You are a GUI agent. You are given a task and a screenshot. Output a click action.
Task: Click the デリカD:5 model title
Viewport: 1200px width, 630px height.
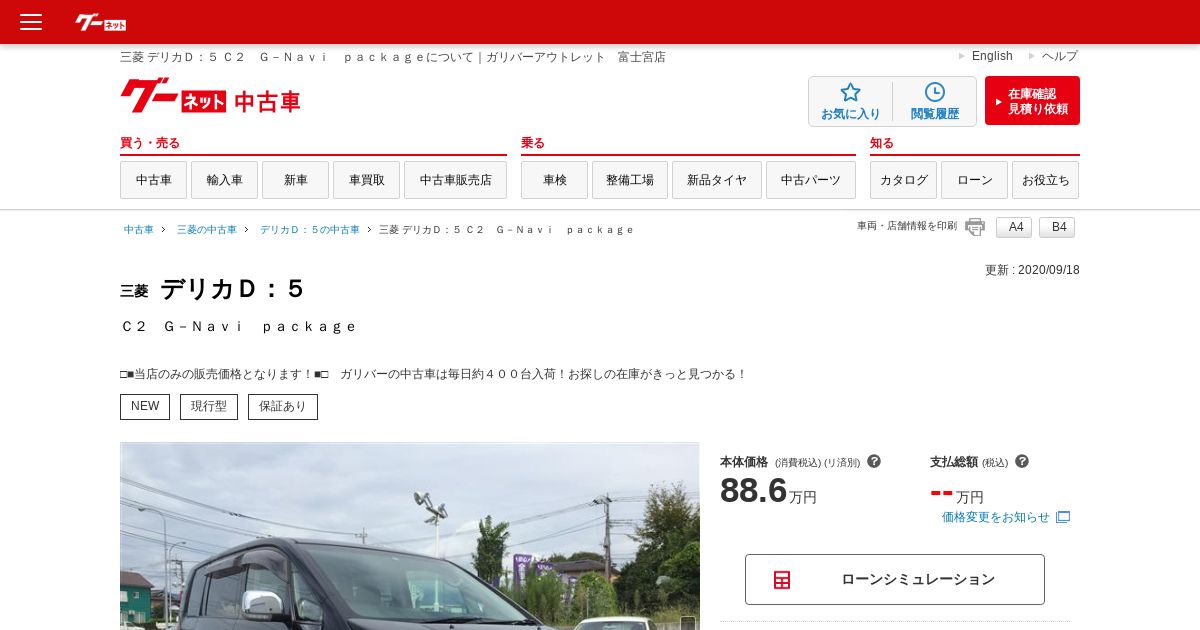point(232,289)
